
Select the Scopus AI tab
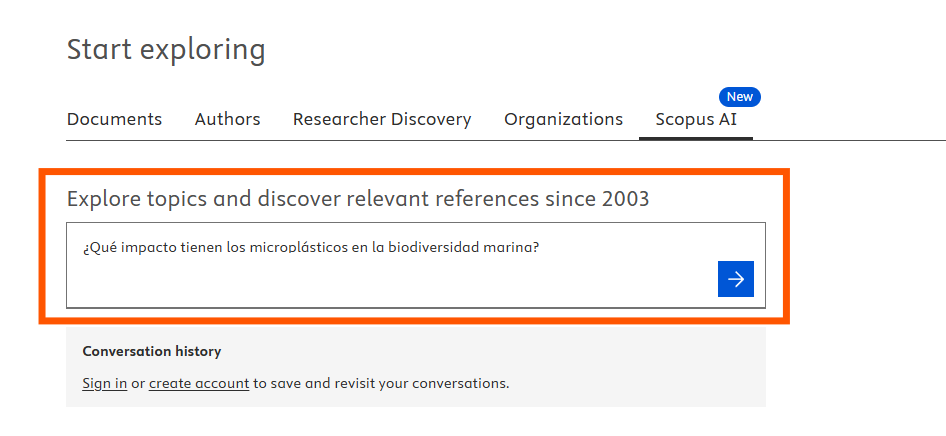click(x=696, y=119)
